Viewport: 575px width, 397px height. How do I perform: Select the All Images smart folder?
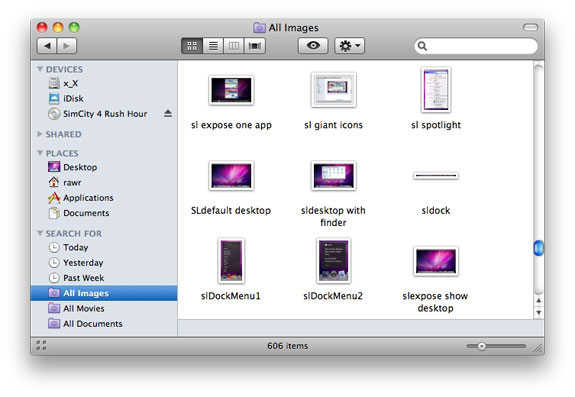pos(104,293)
